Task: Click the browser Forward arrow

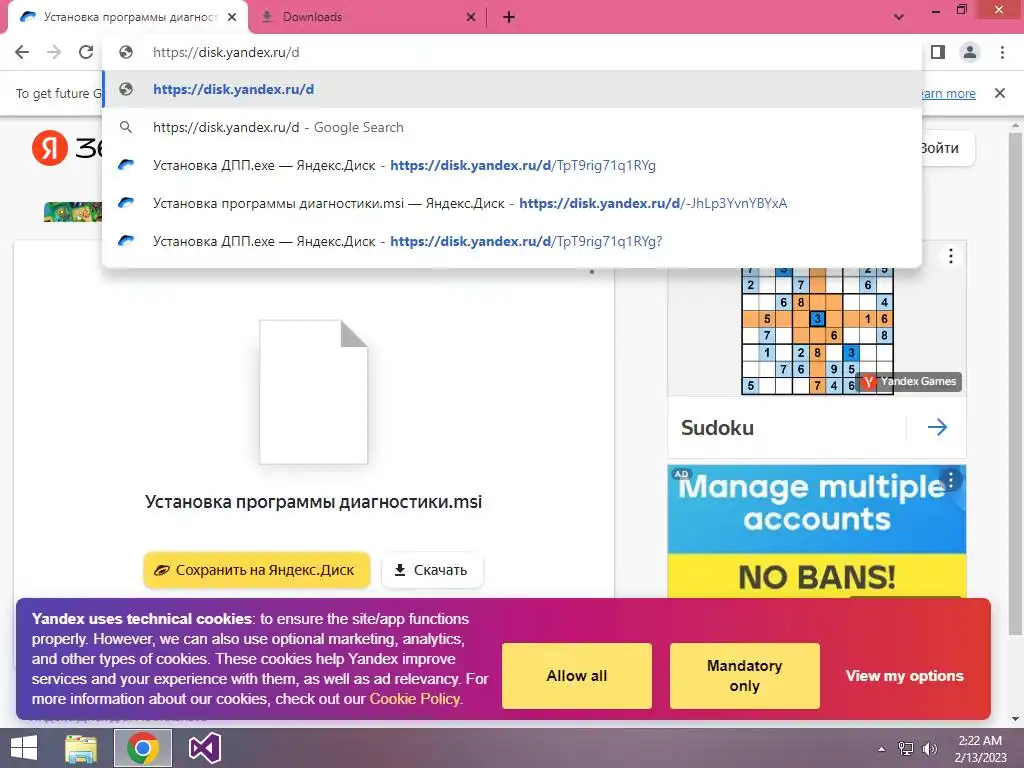Action: (54, 52)
